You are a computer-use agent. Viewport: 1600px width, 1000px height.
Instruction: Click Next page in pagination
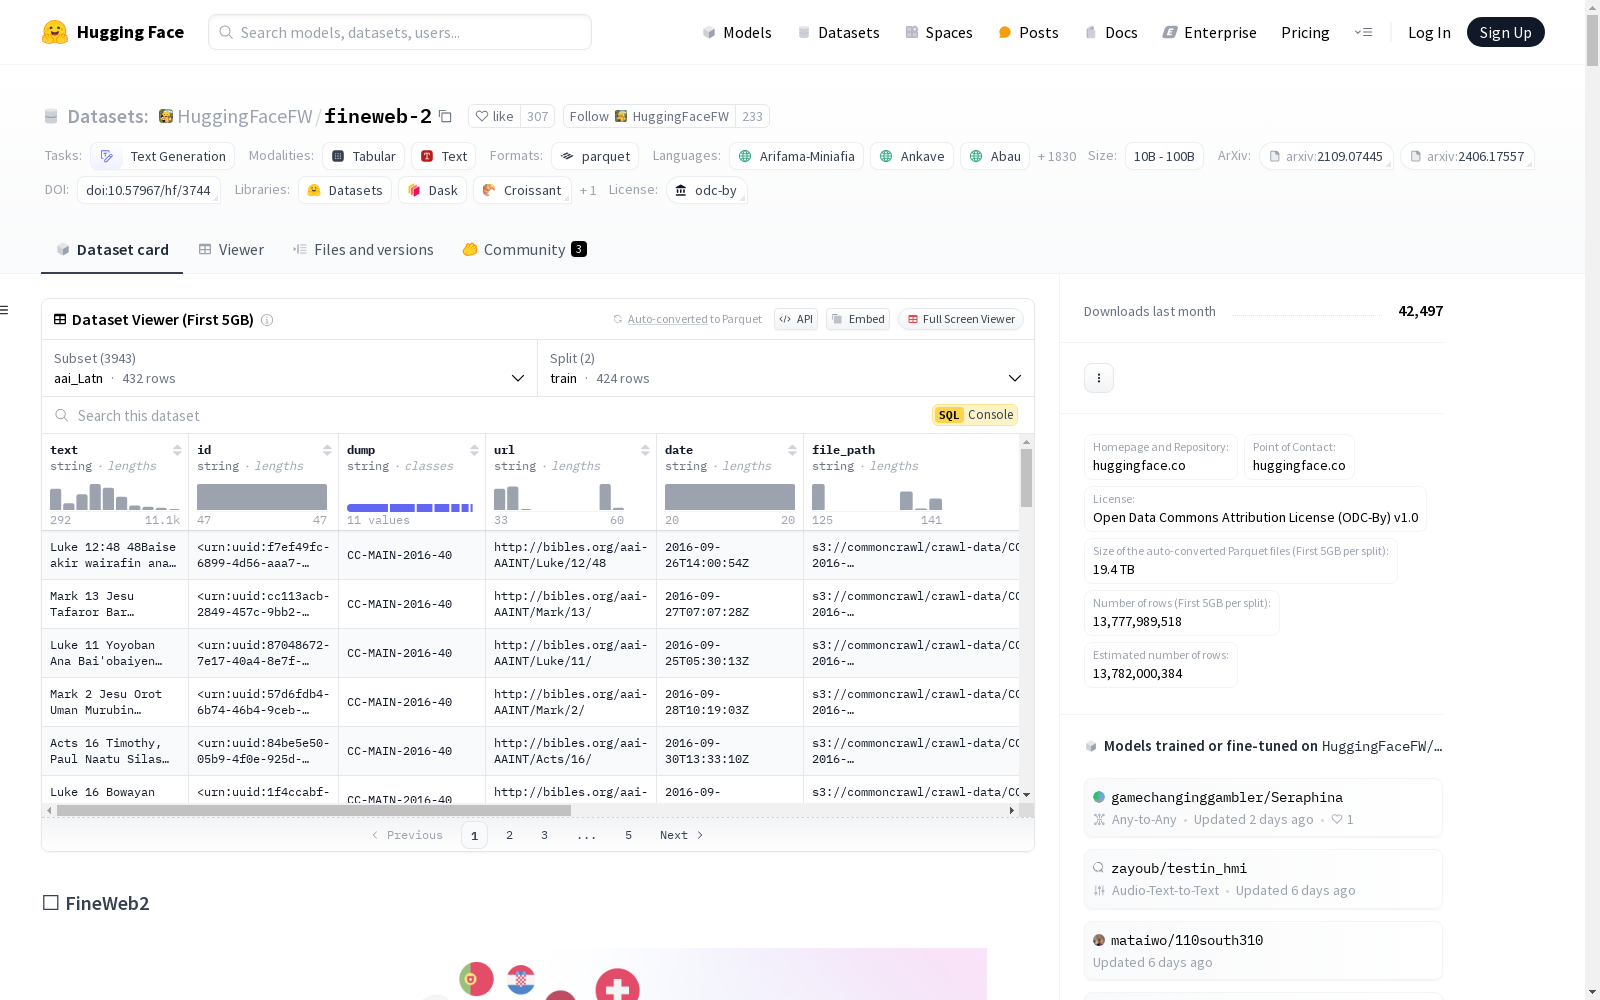(682, 835)
